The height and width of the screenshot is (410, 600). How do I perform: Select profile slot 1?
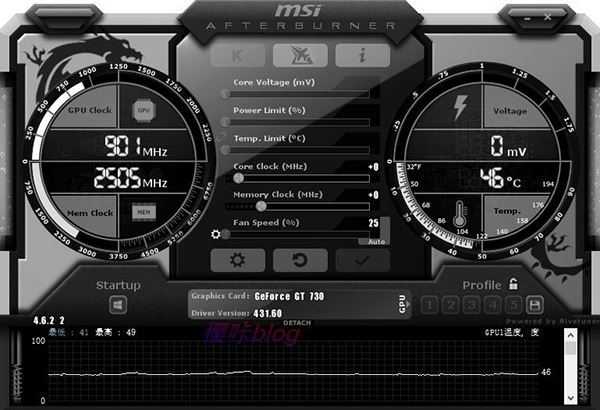click(x=430, y=305)
